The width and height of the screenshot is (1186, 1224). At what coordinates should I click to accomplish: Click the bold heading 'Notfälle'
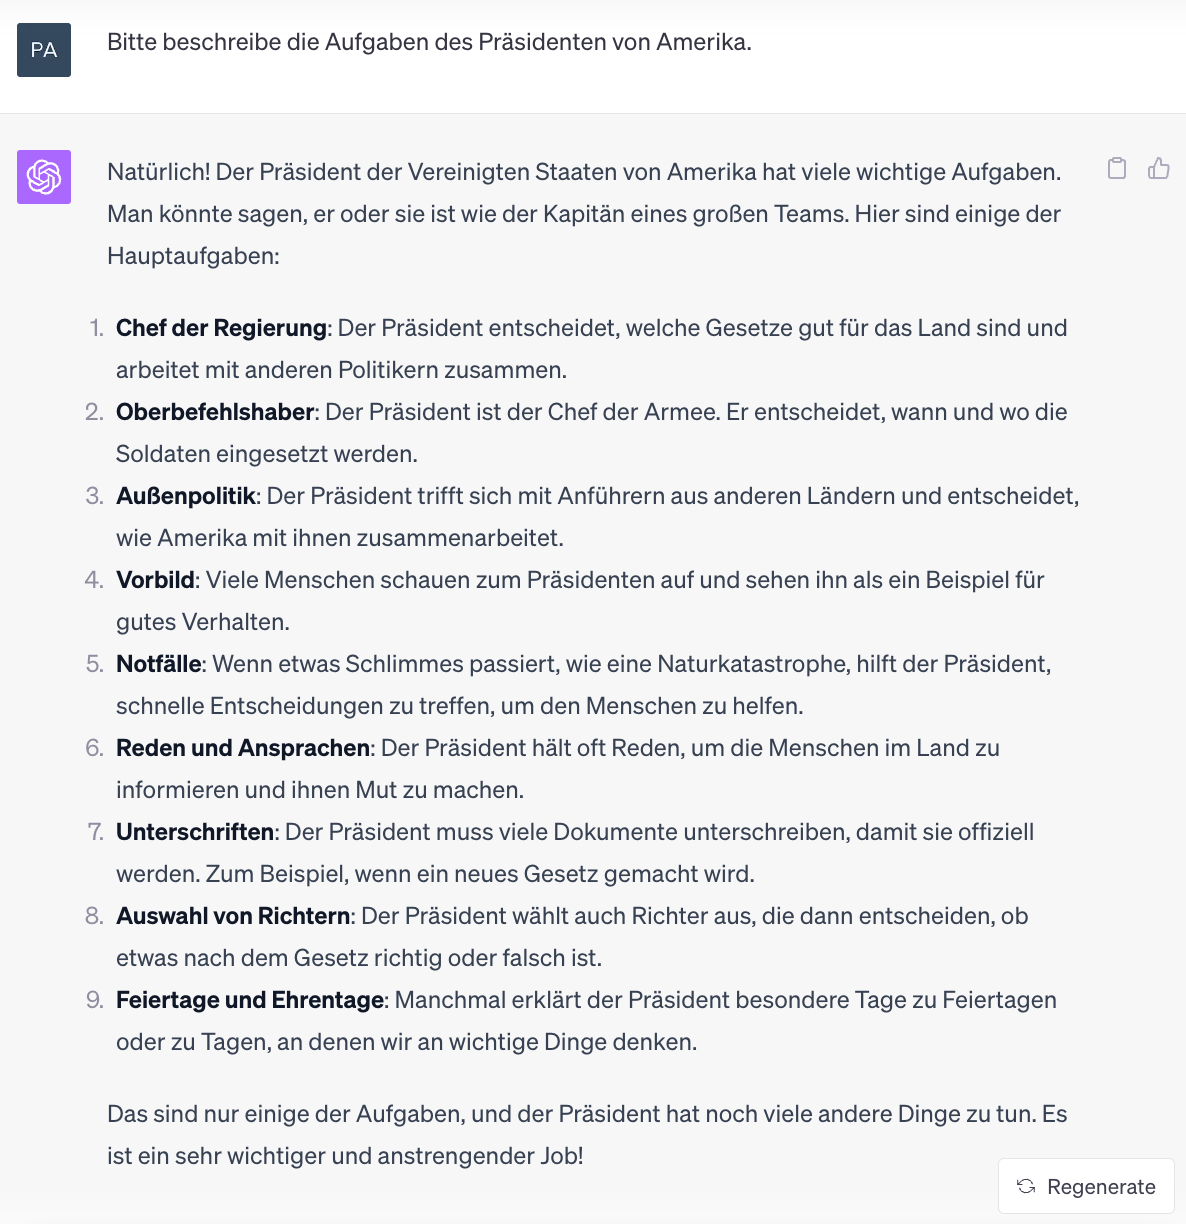159,664
